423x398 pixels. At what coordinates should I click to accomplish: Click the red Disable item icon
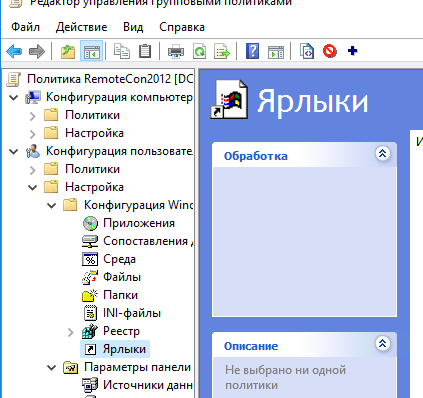tap(330, 51)
